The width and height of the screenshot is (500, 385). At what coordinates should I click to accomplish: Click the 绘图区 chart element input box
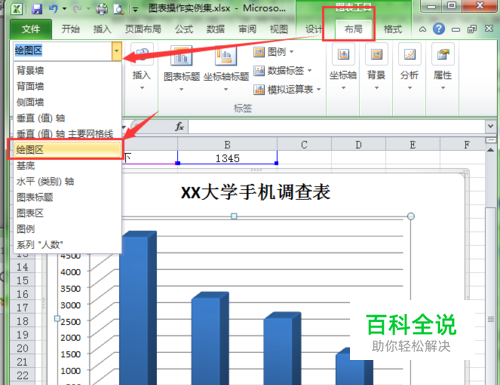coord(63,51)
